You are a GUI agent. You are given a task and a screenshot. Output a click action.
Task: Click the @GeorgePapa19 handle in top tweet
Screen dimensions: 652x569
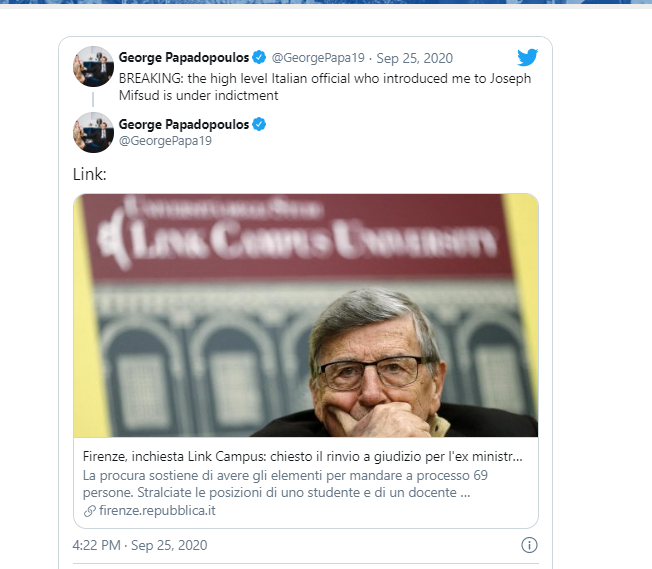point(319,57)
